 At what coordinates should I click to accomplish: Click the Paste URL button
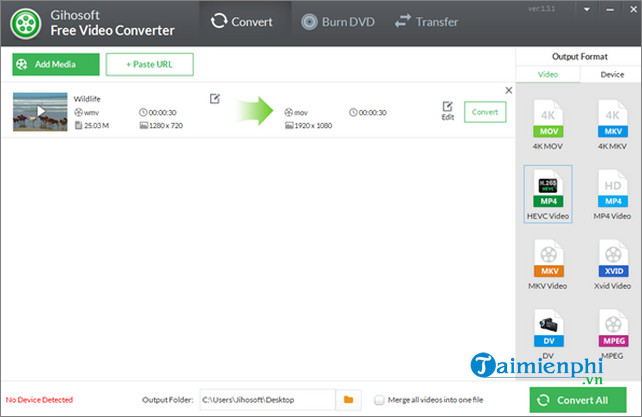point(149,64)
